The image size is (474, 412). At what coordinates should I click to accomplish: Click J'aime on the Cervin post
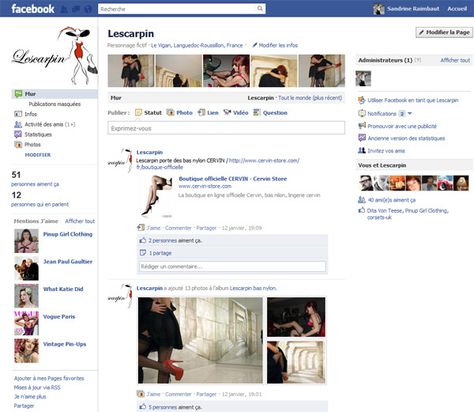pyautogui.click(x=153, y=228)
